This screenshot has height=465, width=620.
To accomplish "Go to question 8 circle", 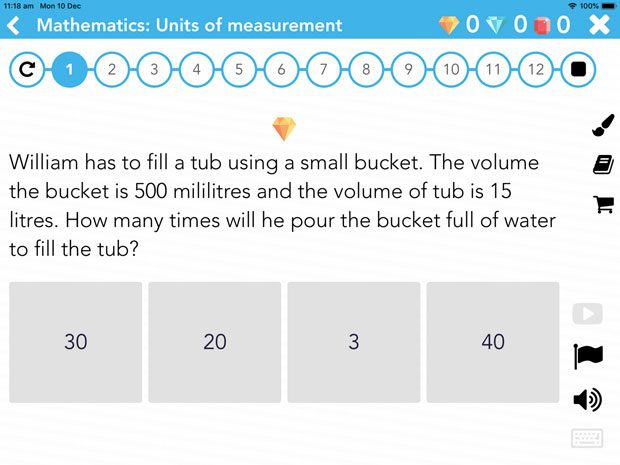I will (366, 70).
